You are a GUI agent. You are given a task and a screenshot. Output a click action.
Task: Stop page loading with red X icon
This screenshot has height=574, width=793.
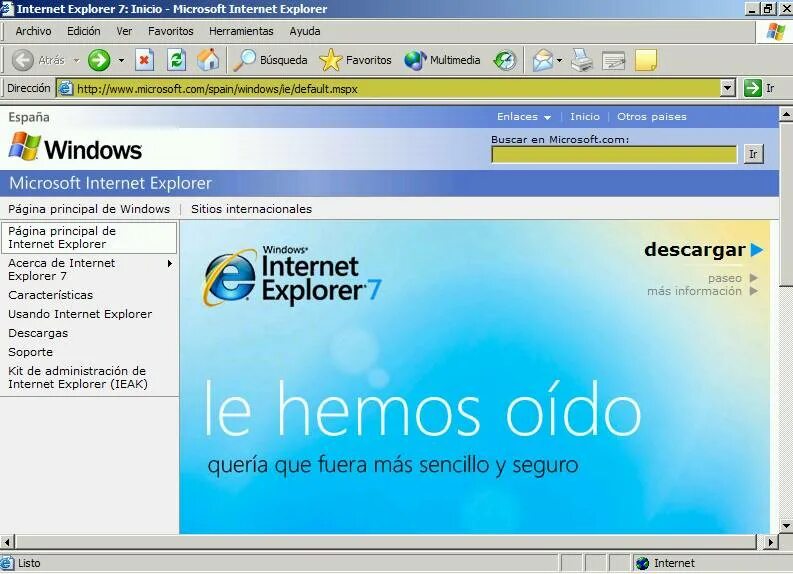coord(145,60)
